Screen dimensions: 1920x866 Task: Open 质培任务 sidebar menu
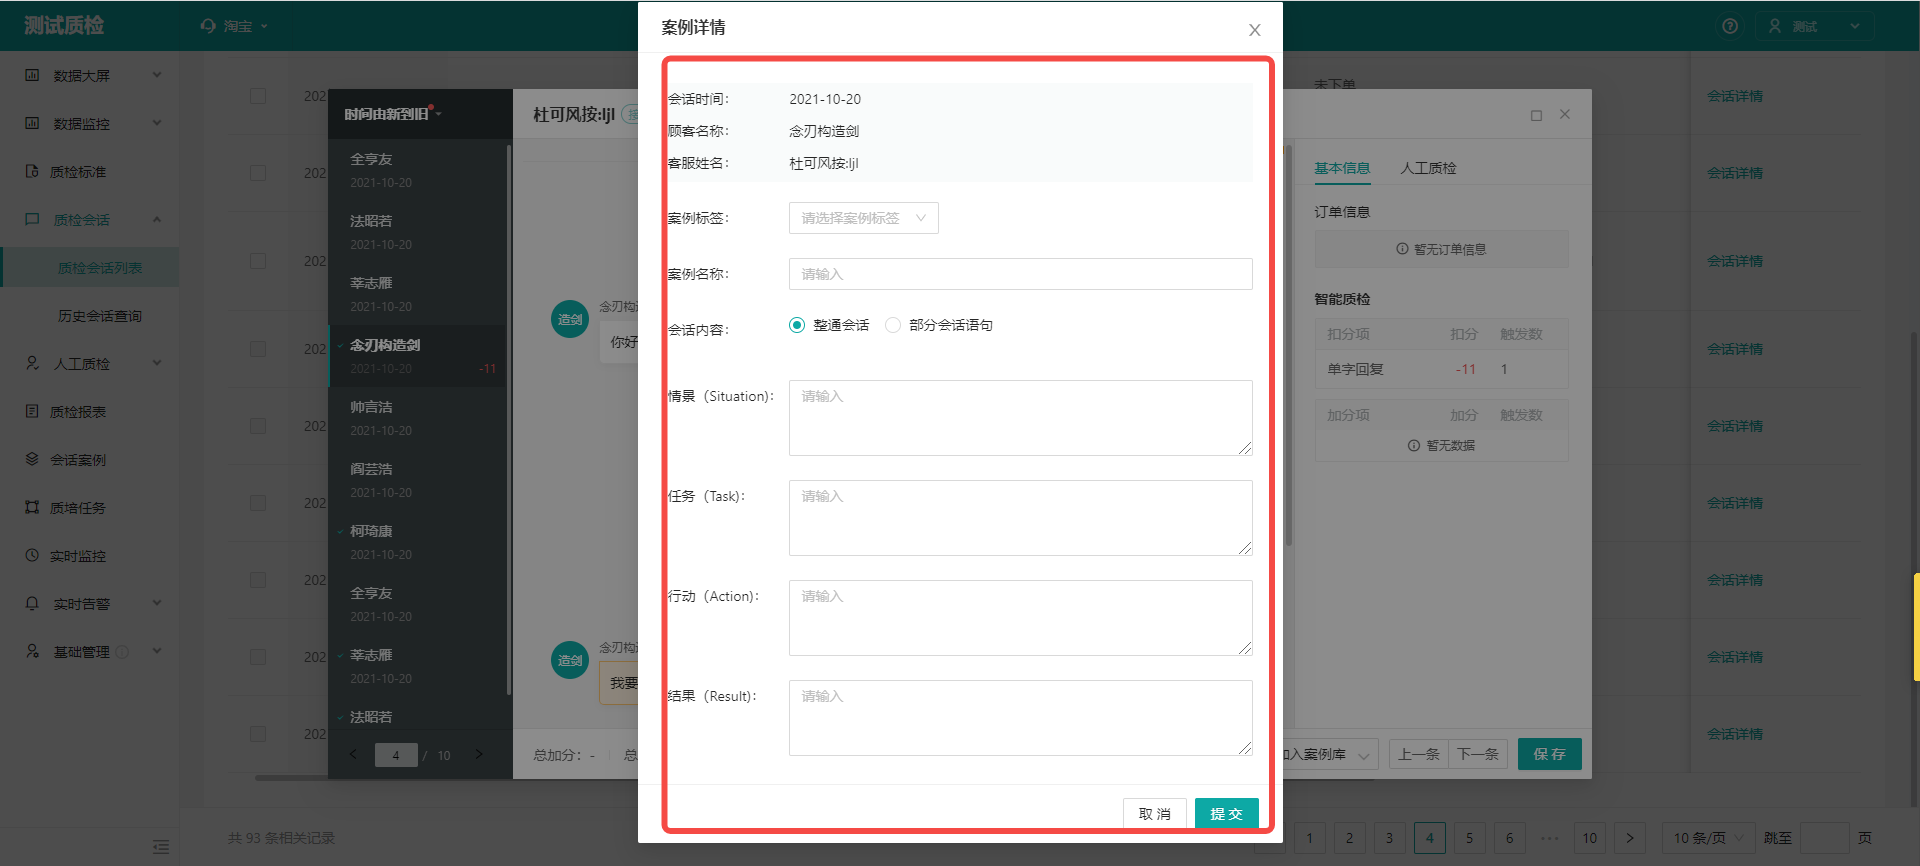(78, 508)
